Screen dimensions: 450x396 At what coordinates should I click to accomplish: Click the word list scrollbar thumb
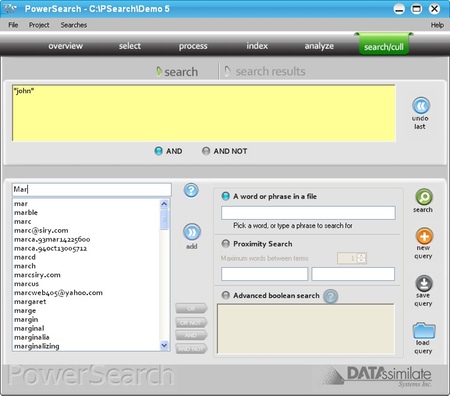click(164, 219)
